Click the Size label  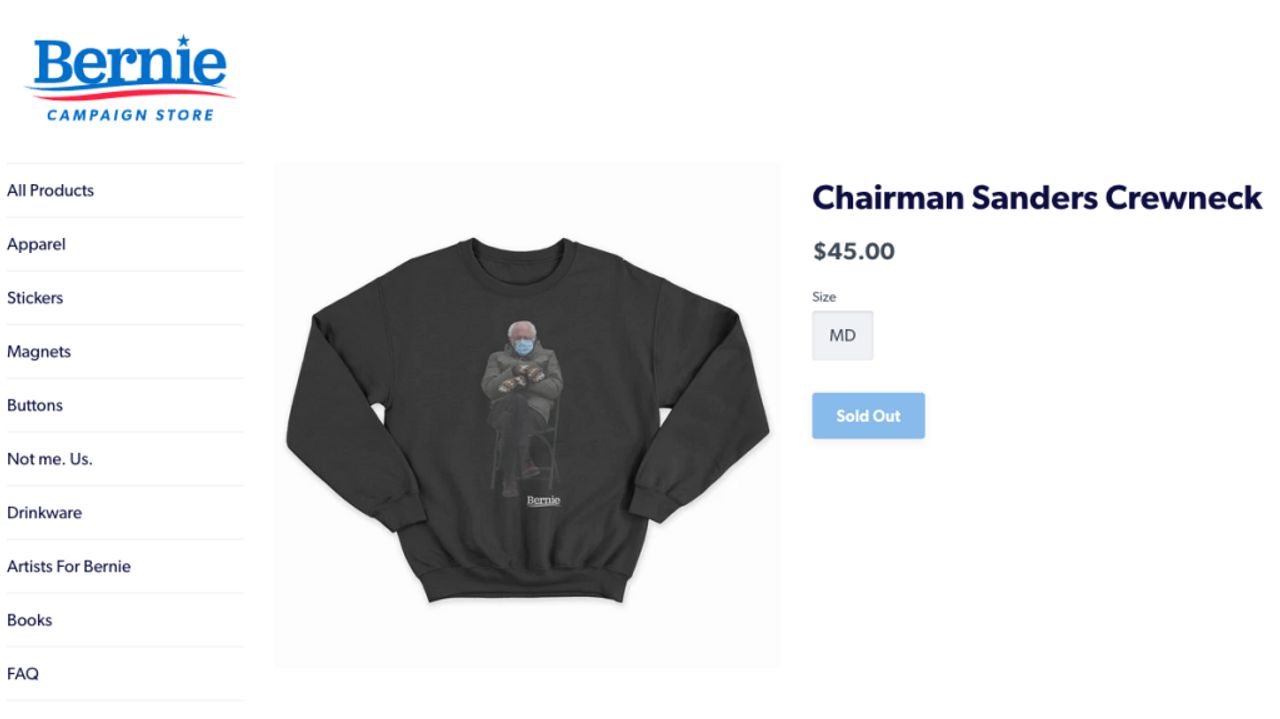[824, 297]
